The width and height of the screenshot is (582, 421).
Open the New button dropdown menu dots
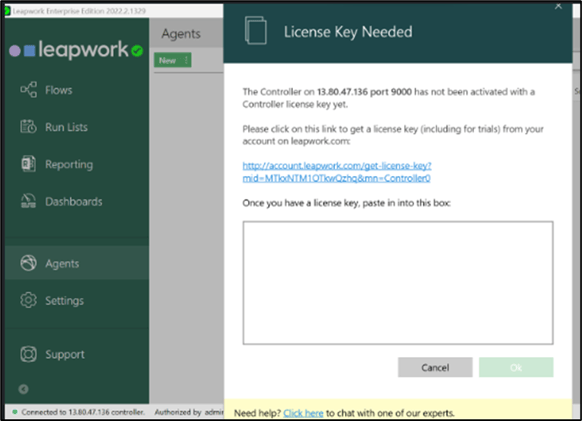click(186, 60)
